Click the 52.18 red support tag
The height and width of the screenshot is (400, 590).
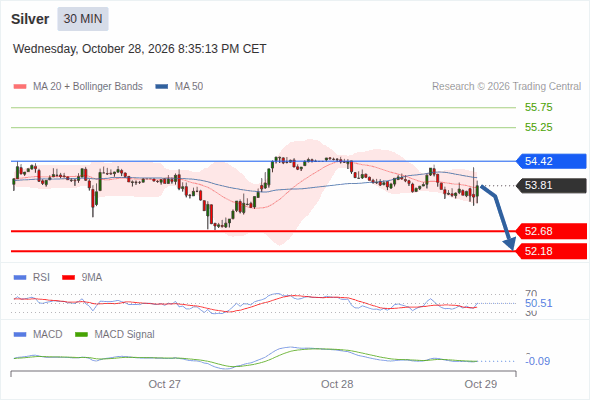(x=550, y=251)
